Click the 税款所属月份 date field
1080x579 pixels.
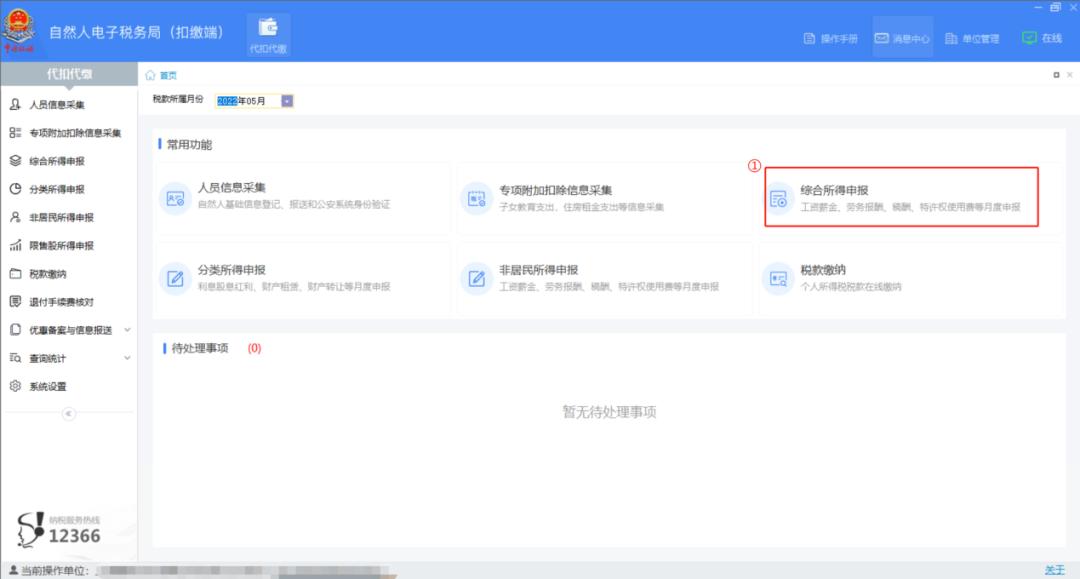pyautogui.click(x=247, y=100)
